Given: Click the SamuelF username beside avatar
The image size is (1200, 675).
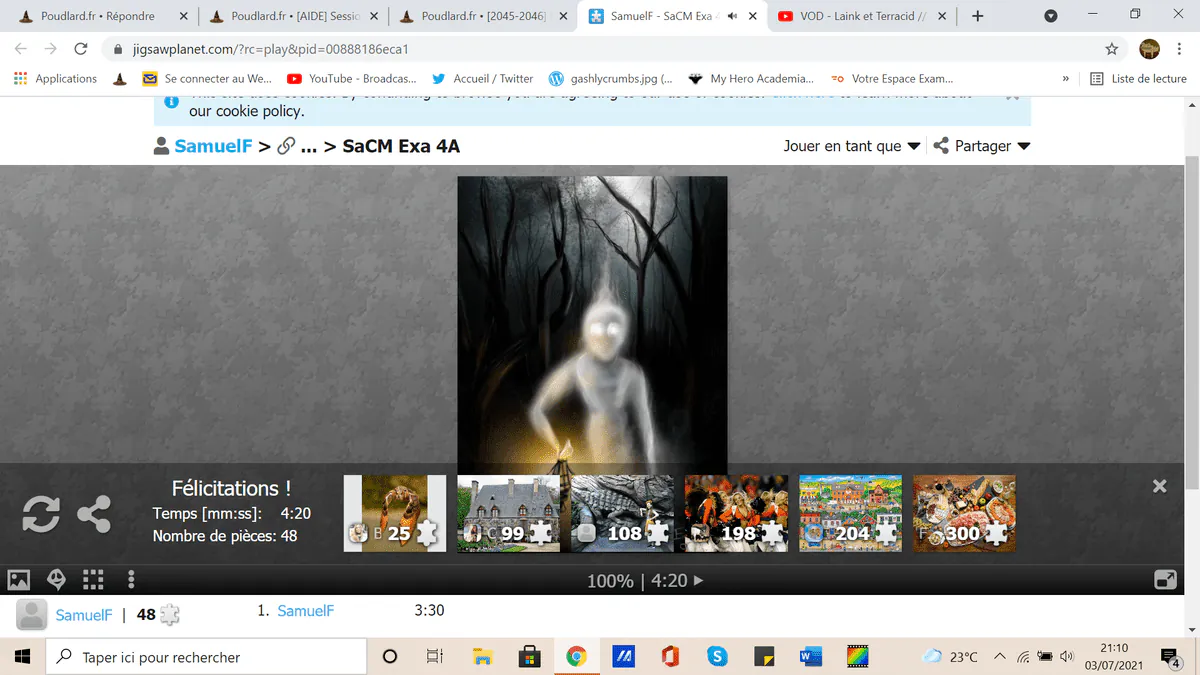Looking at the screenshot, I should point(84,615).
